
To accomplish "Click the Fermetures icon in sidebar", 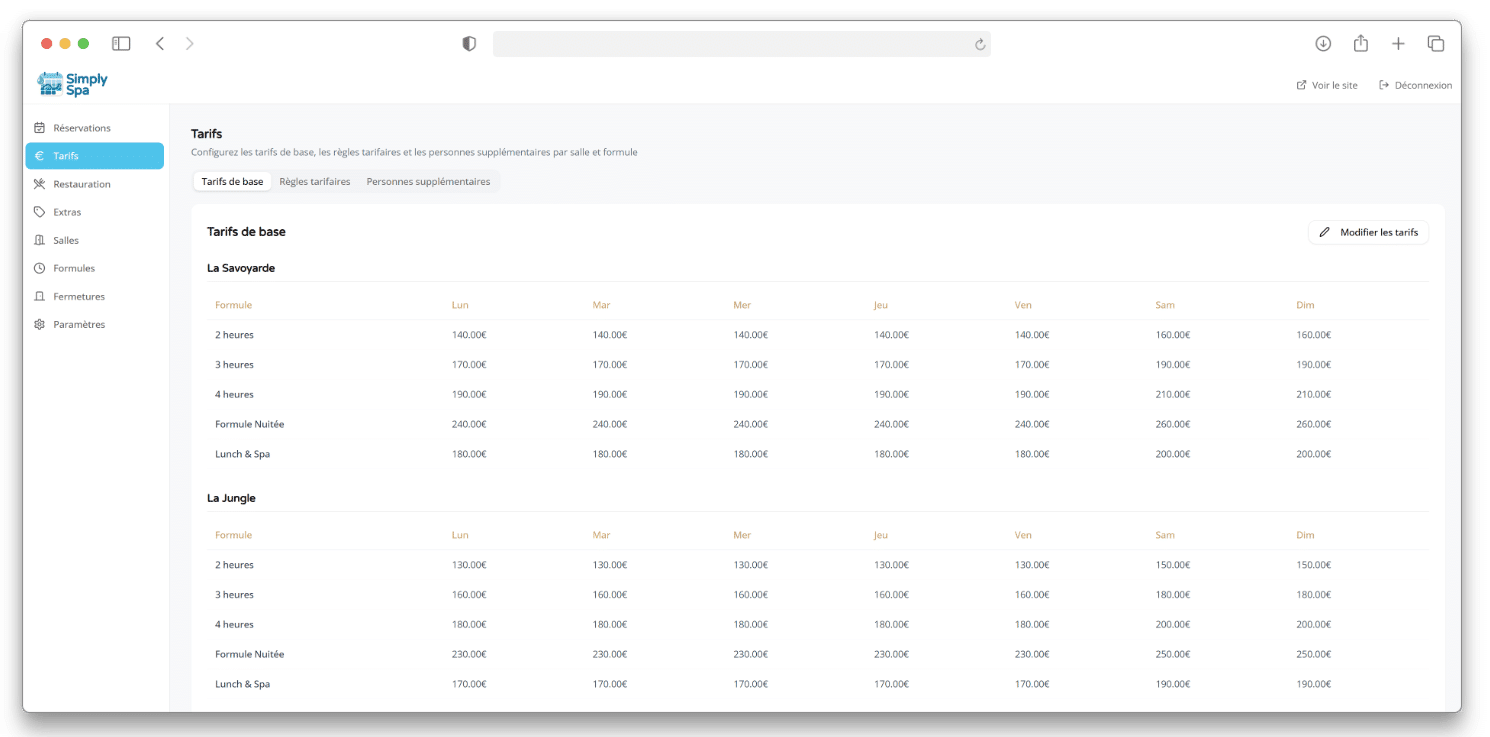I will pyautogui.click(x=40, y=296).
